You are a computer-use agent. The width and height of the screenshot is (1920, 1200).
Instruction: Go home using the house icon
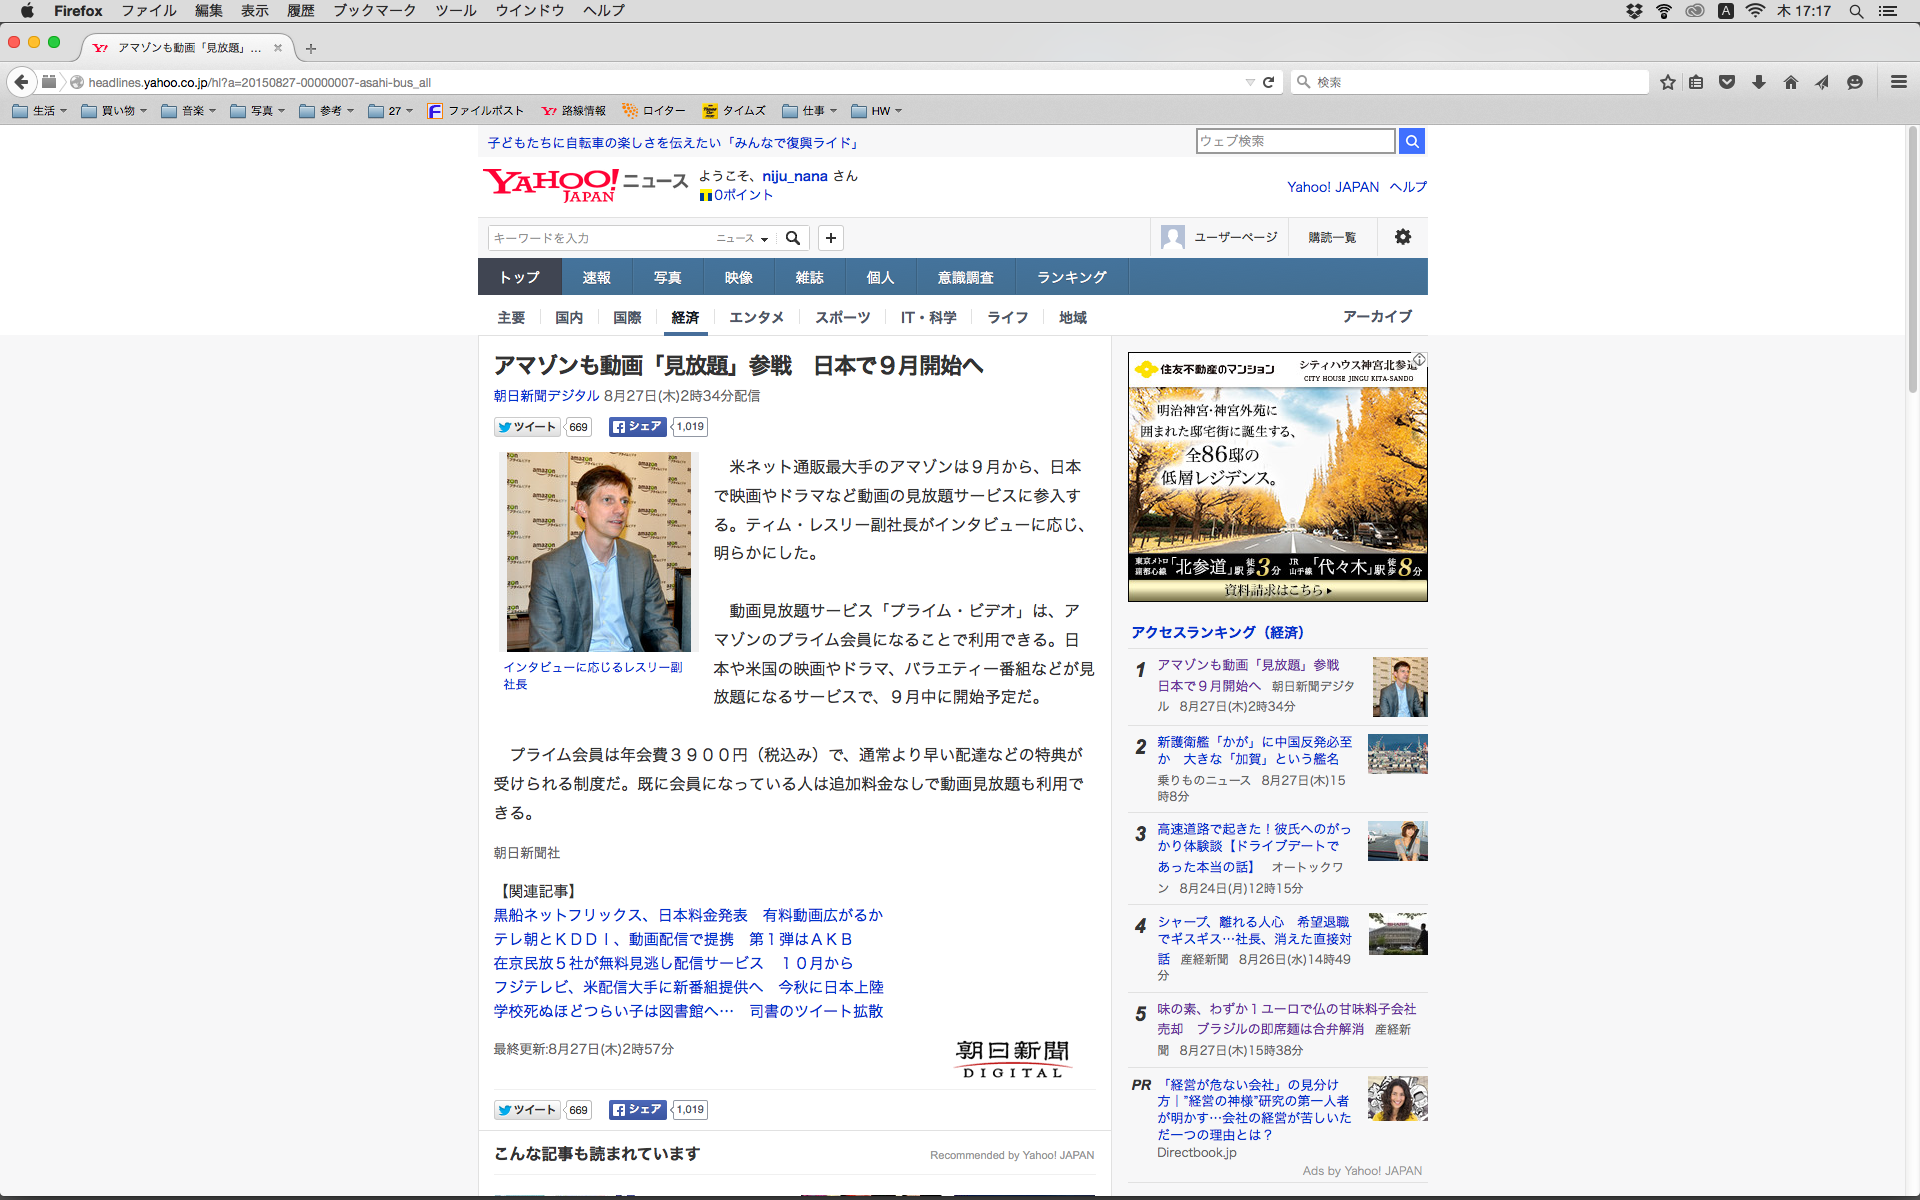coord(1790,82)
